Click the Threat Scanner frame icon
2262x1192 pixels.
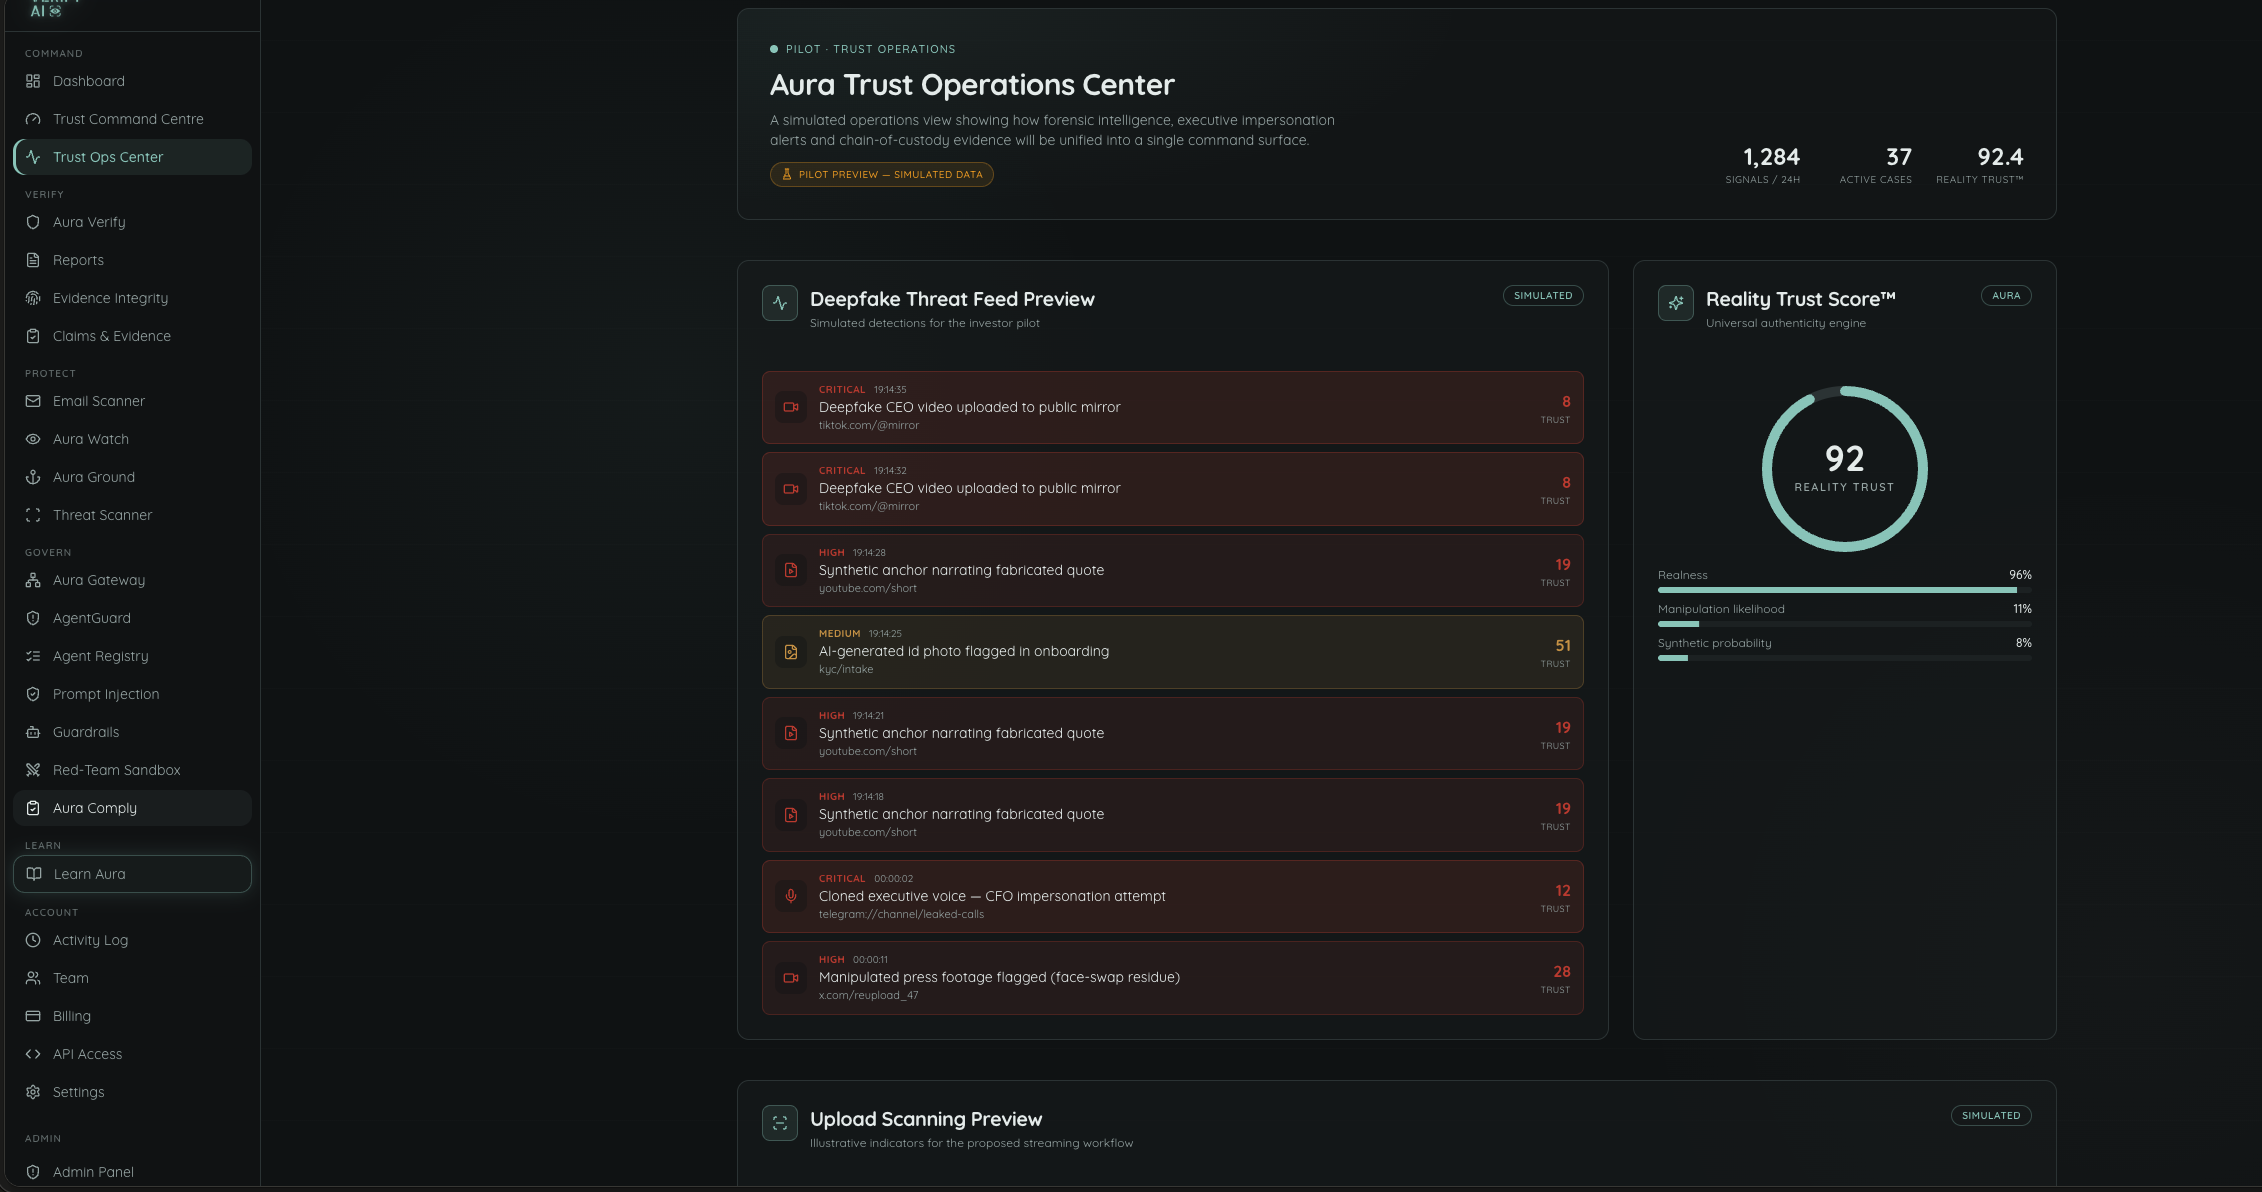coord(33,515)
